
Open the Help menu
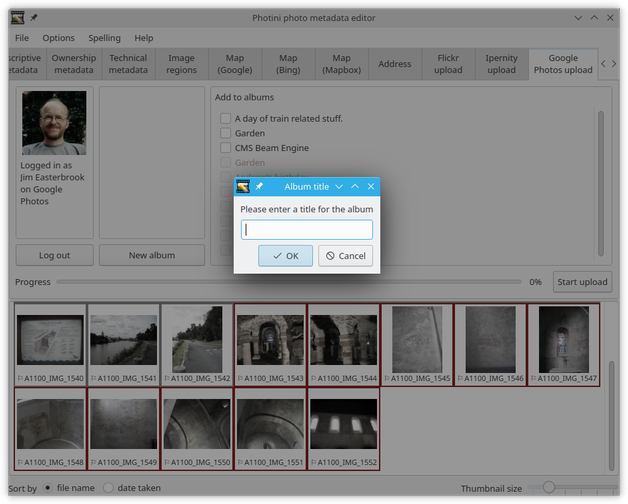pyautogui.click(x=144, y=38)
